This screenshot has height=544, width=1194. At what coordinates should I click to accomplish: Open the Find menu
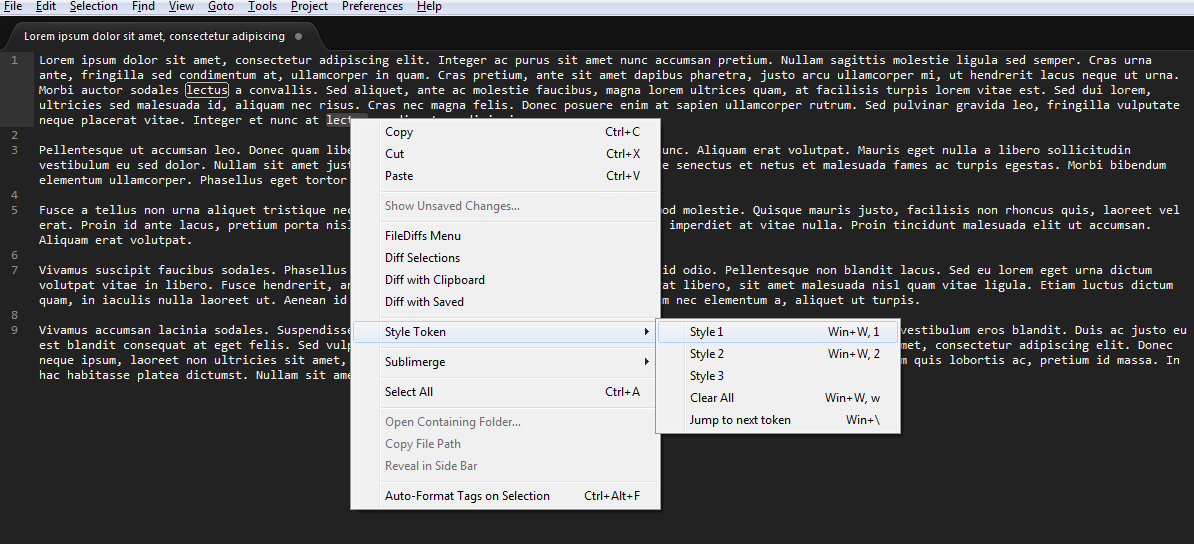[x=142, y=6]
